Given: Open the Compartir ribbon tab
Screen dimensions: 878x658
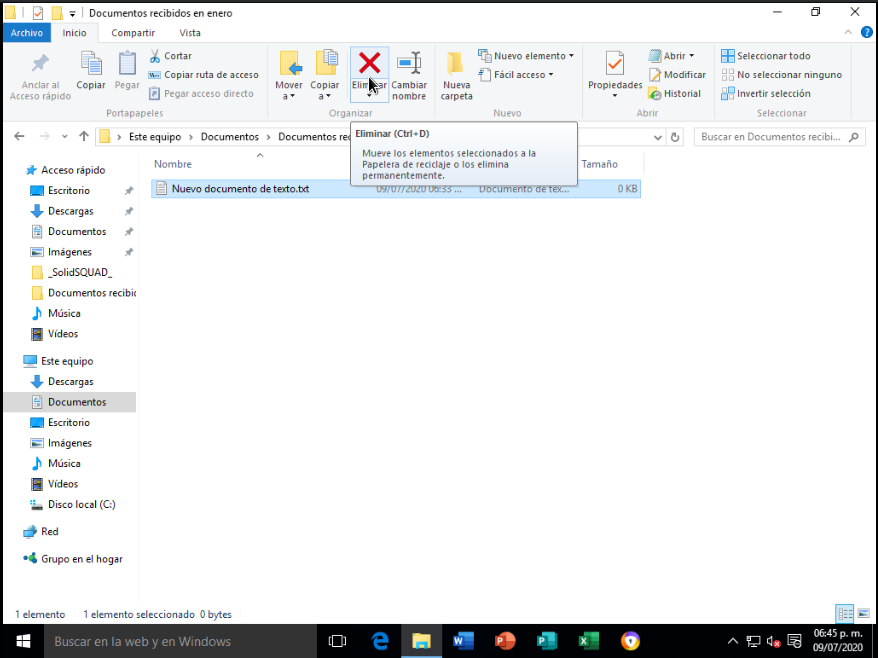Looking at the screenshot, I should [x=132, y=32].
